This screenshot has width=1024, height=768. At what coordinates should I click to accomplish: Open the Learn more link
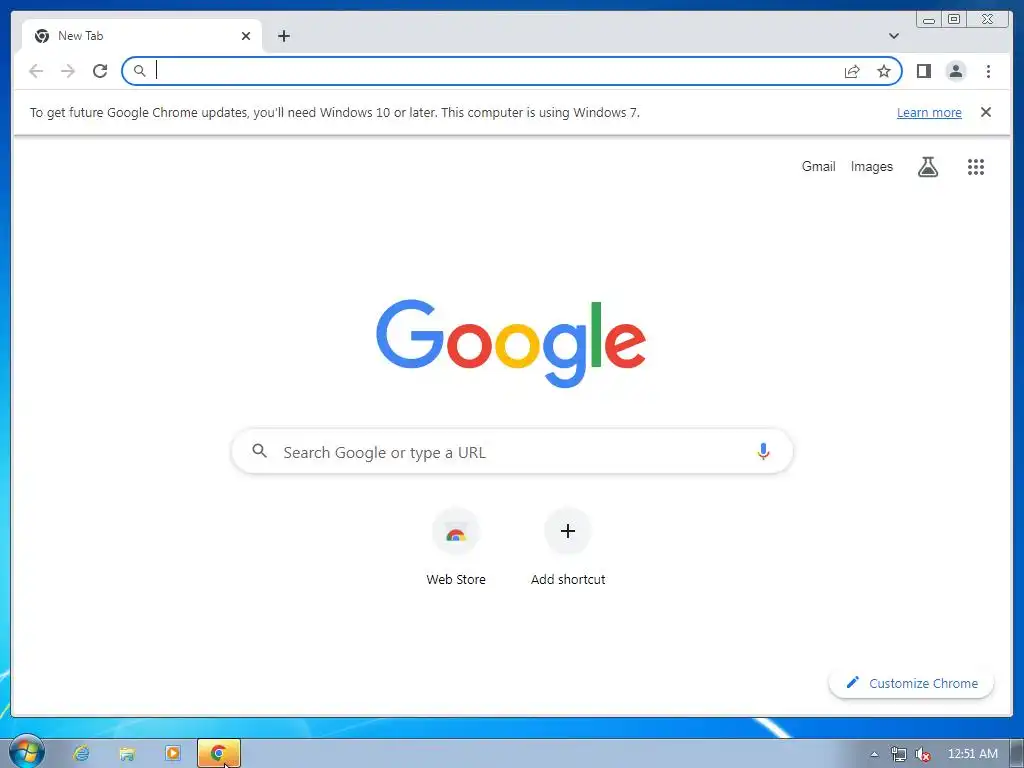pyautogui.click(x=929, y=112)
